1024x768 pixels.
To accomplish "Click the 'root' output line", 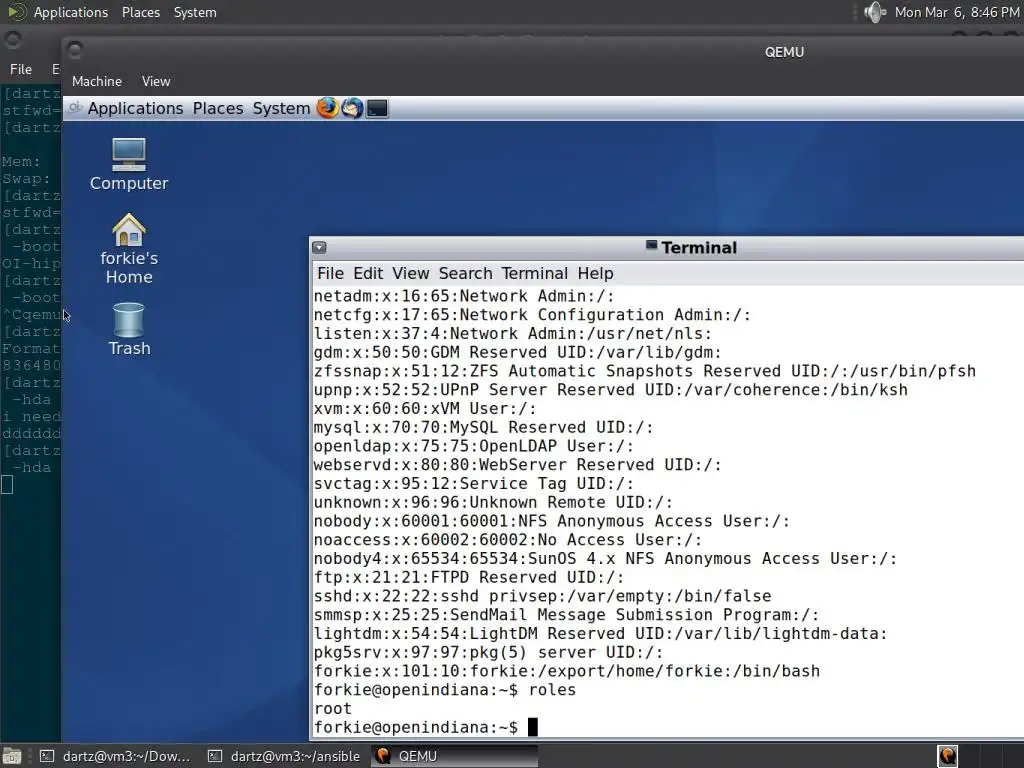I will tap(332, 709).
